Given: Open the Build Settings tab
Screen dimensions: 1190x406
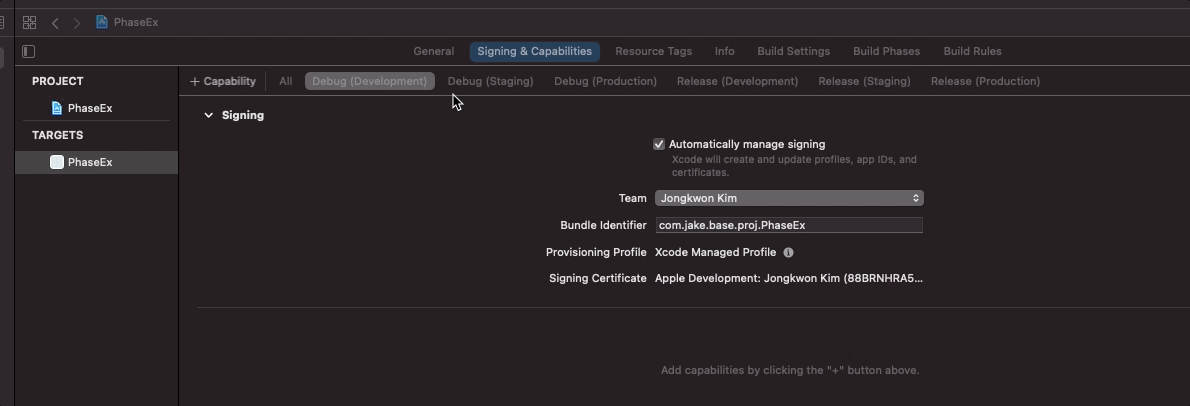Looking at the screenshot, I should click(794, 52).
